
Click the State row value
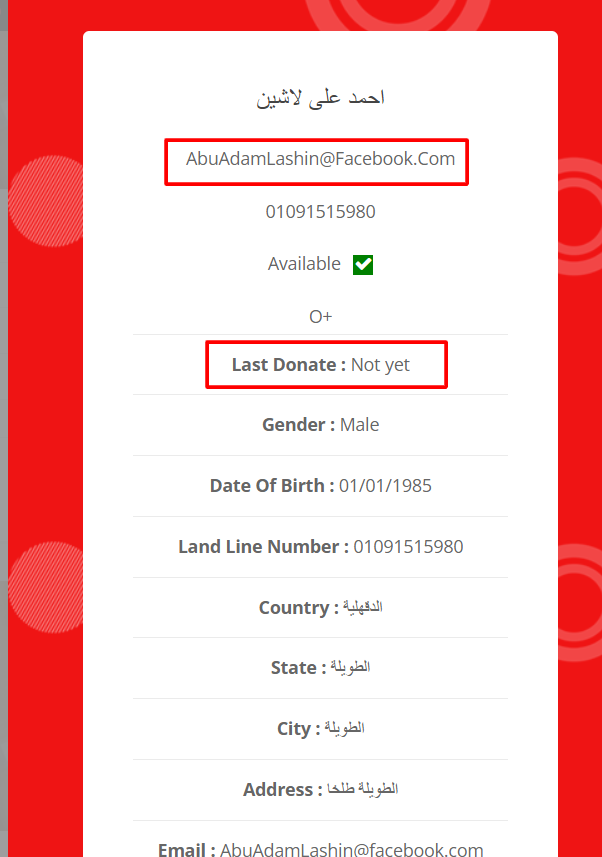coord(350,667)
